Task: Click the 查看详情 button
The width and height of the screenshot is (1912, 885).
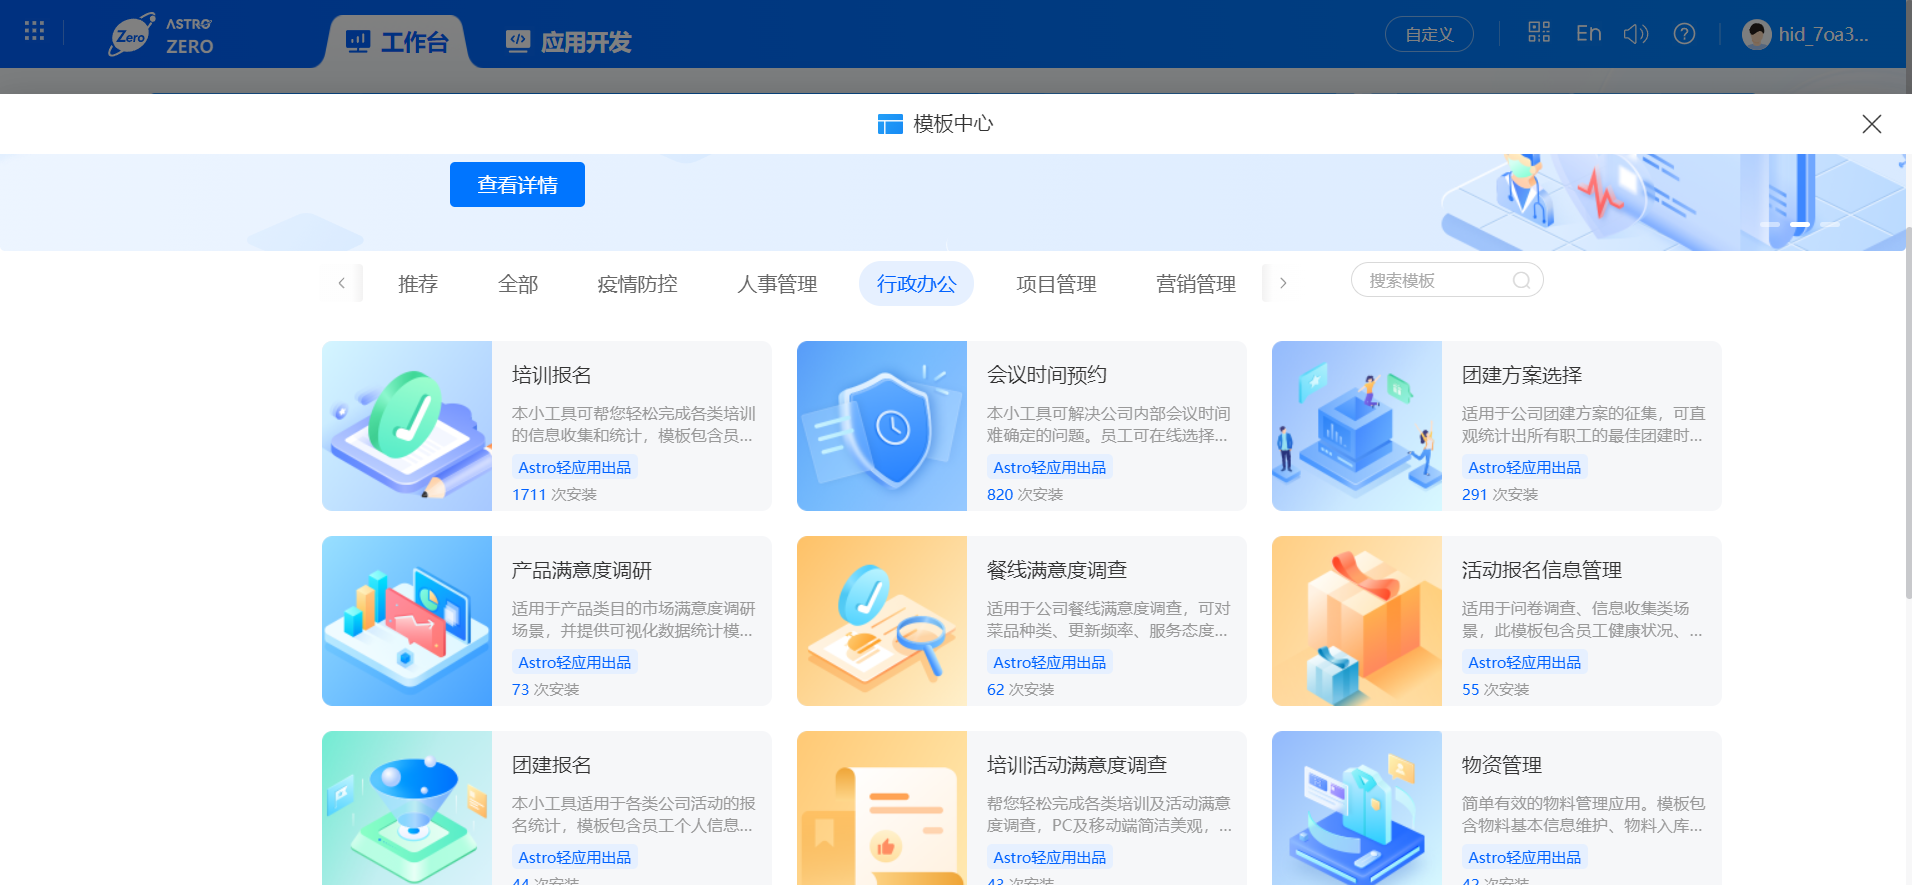Action: [517, 185]
